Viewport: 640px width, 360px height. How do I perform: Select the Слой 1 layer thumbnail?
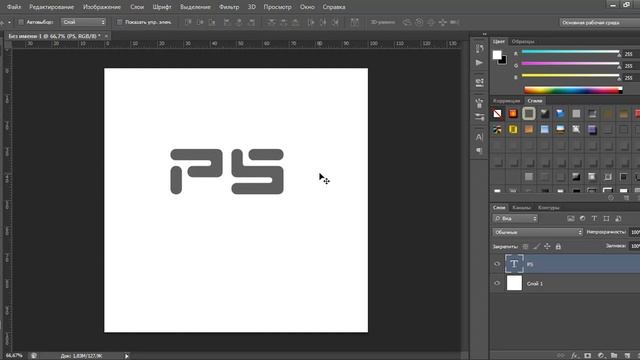[x=514, y=283]
